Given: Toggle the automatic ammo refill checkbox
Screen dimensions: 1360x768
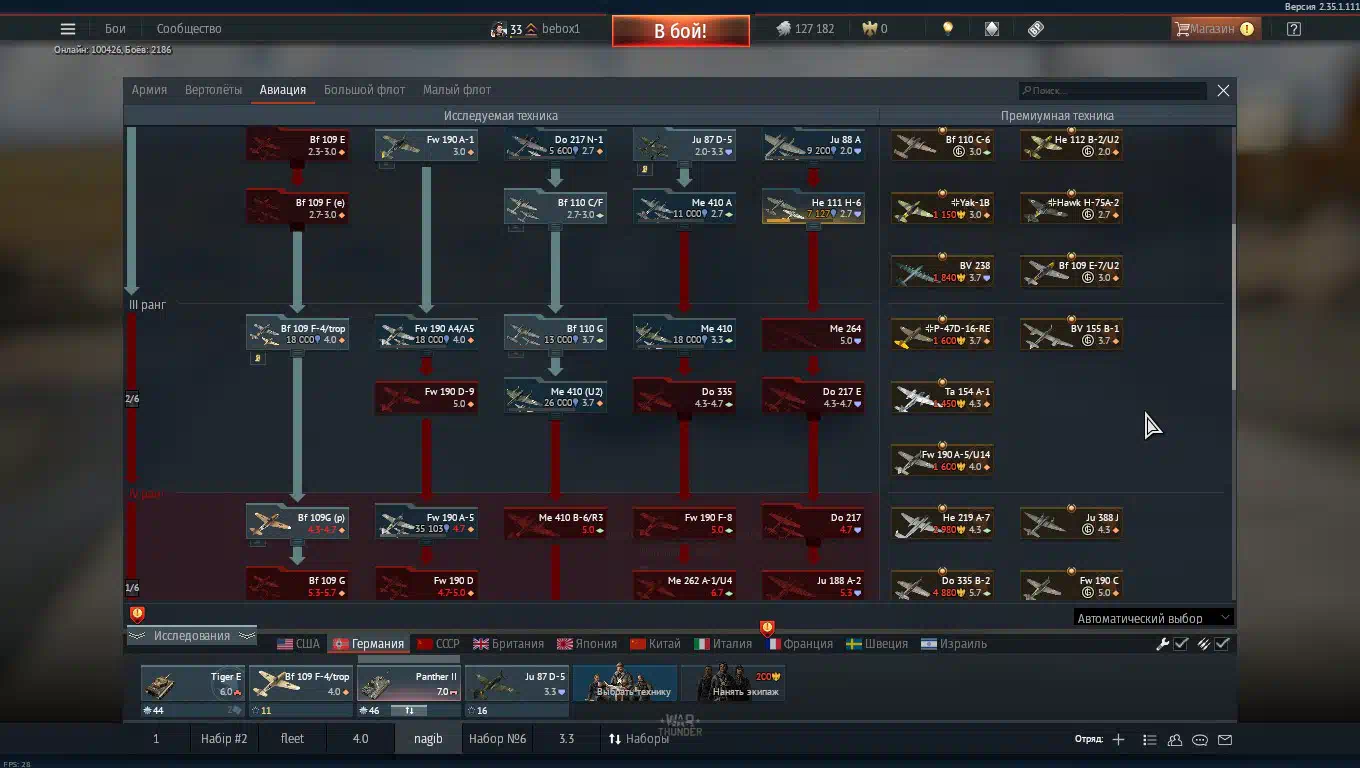Looking at the screenshot, I should click(x=1222, y=644).
